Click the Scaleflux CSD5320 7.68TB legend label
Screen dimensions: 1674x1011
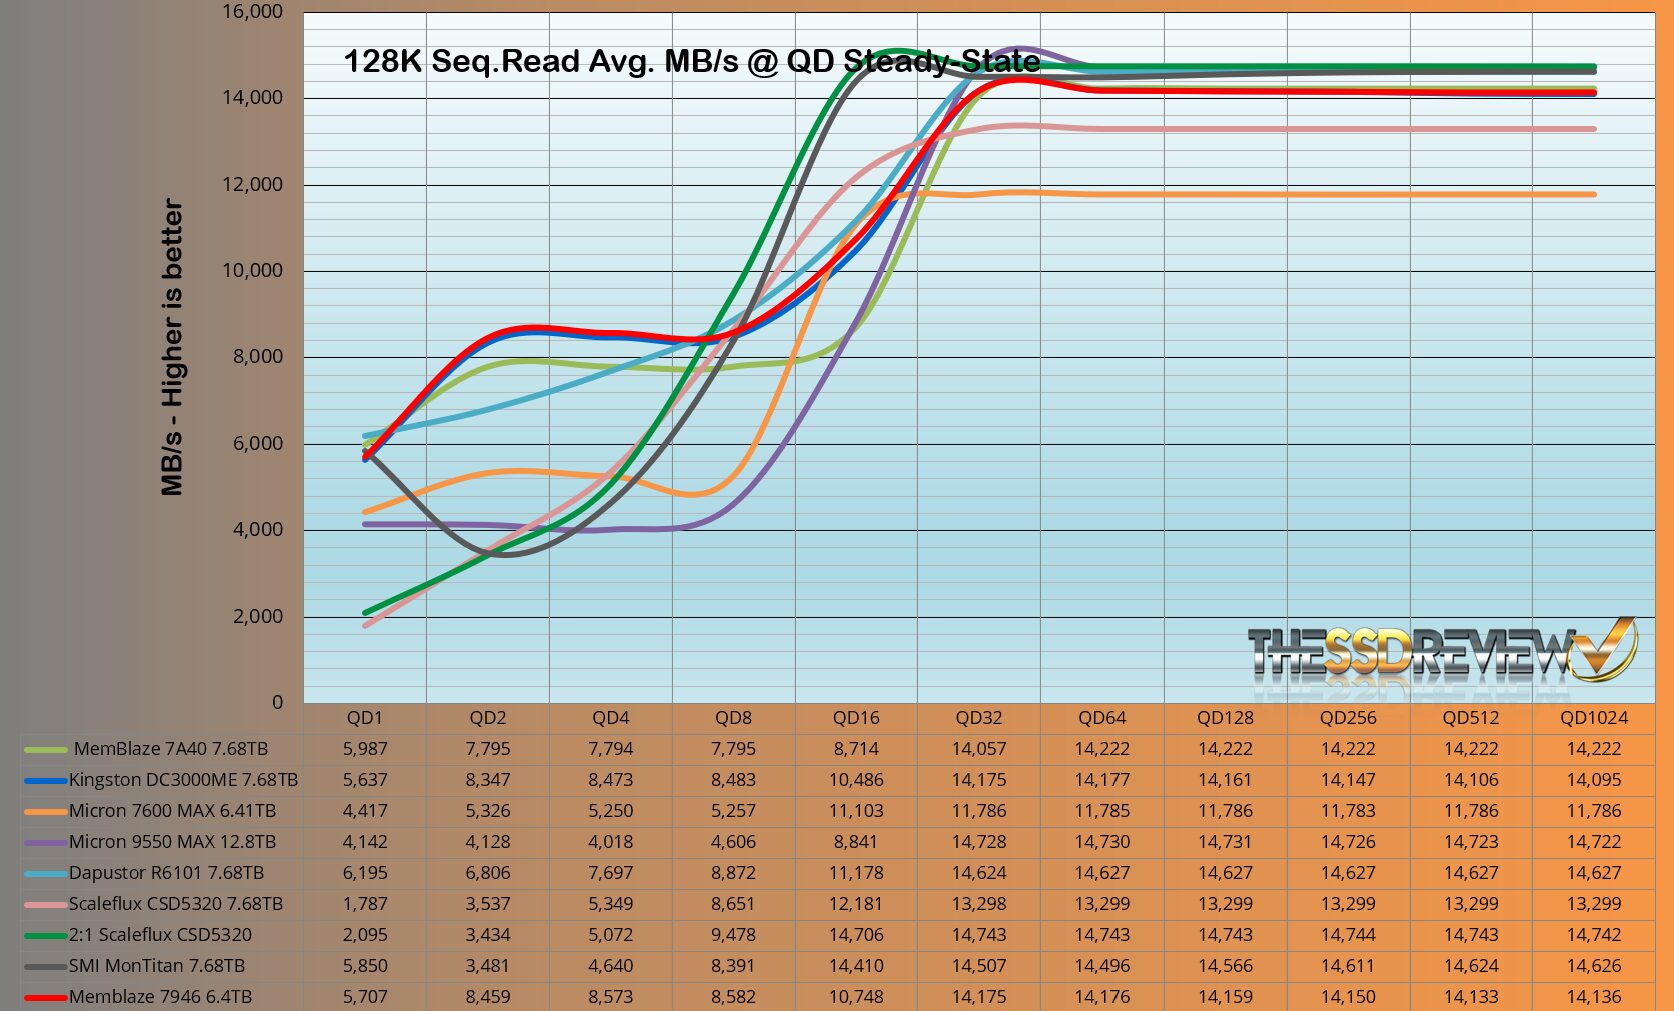click(x=176, y=904)
